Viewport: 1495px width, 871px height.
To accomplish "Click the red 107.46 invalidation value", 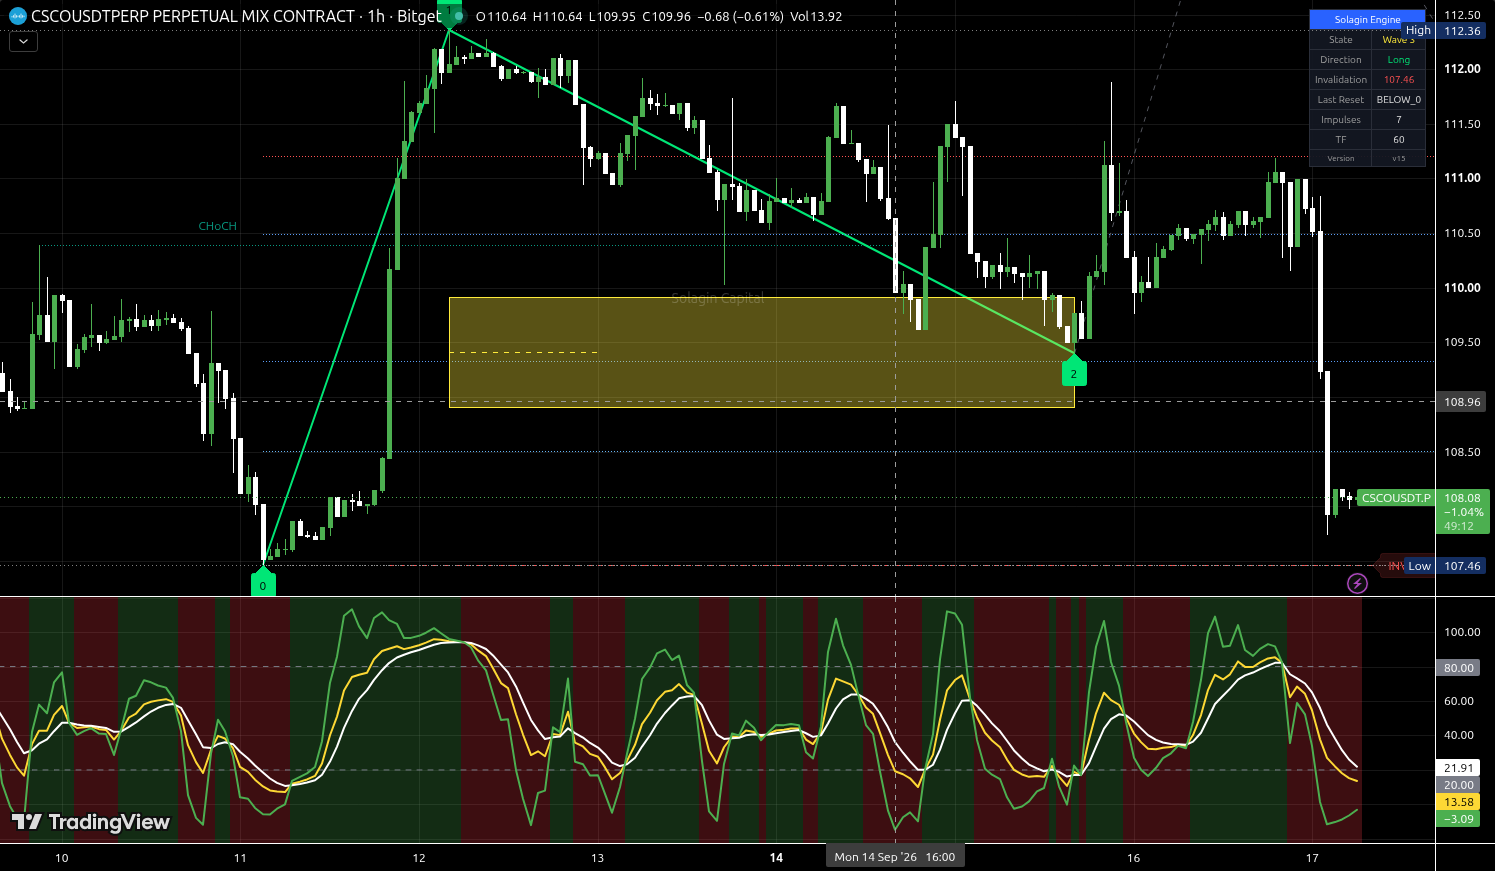I will pyautogui.click(x=1399, y=80).
